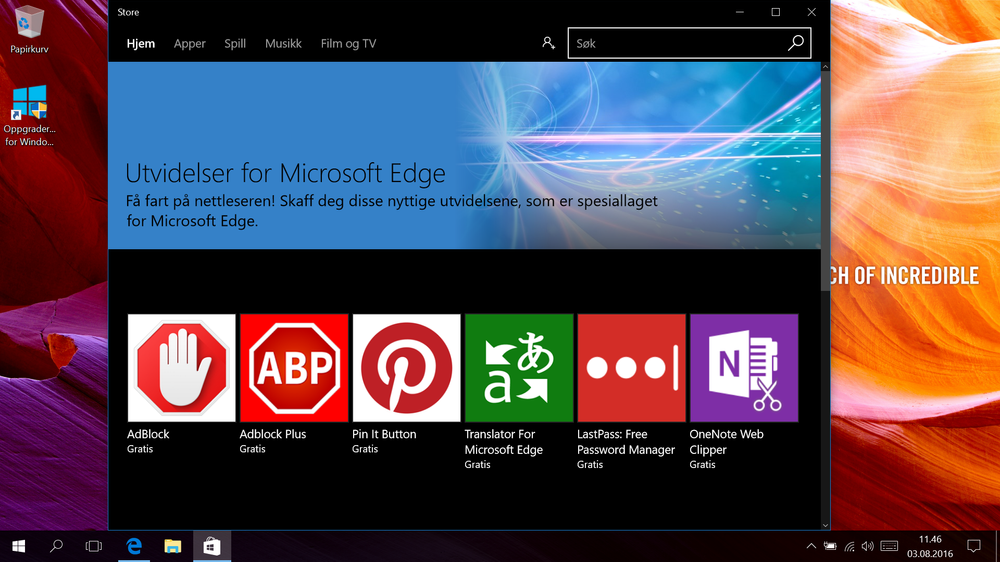Click the scrollbar up arrow in Store

[x=825, y=67]
